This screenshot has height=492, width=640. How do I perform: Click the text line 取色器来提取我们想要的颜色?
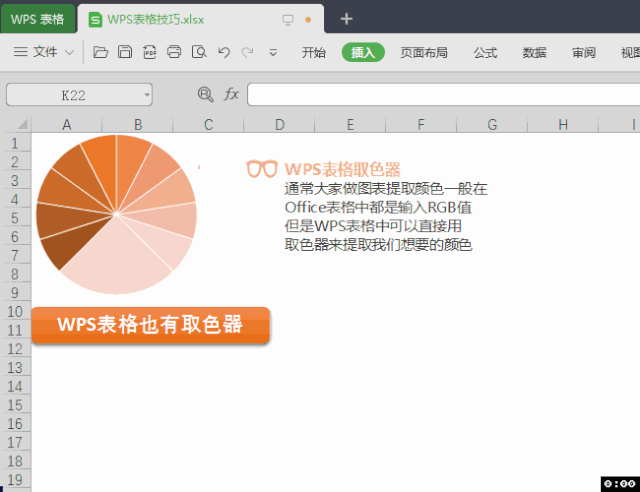pyautogui.click(x=378, y=245)
